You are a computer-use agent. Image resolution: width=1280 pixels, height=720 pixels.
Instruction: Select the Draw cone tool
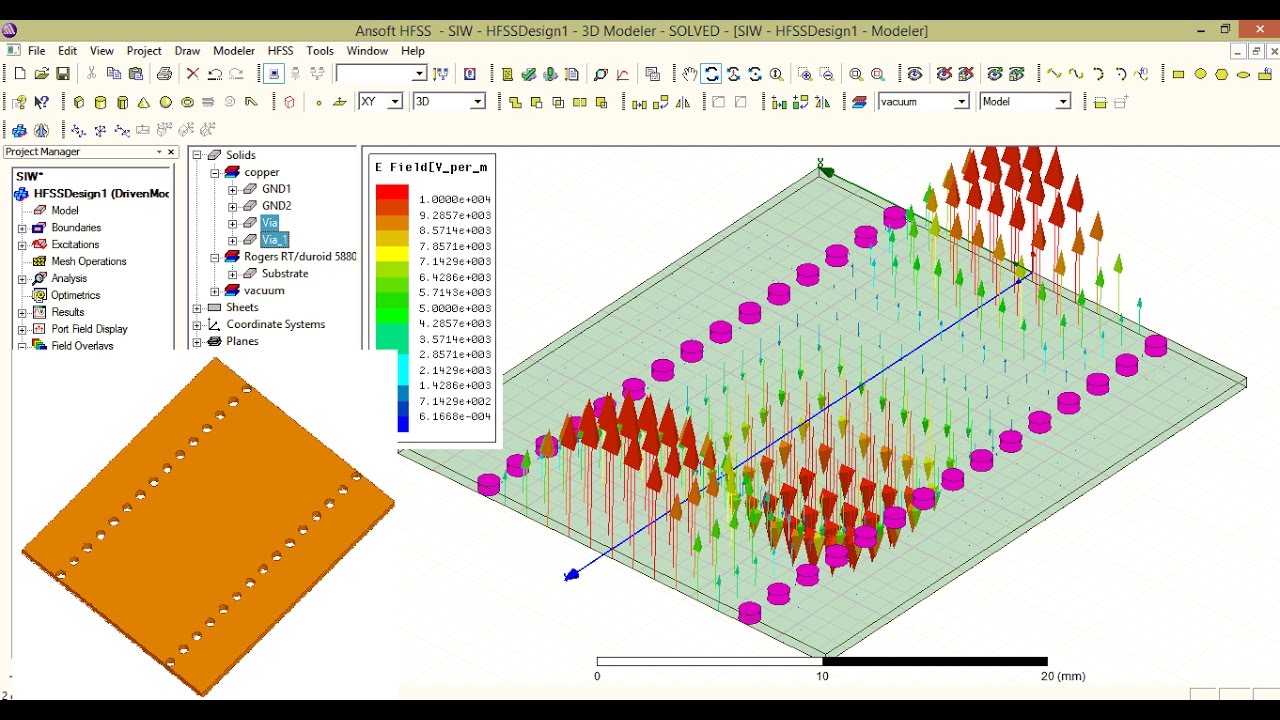[x=144, y=102]
